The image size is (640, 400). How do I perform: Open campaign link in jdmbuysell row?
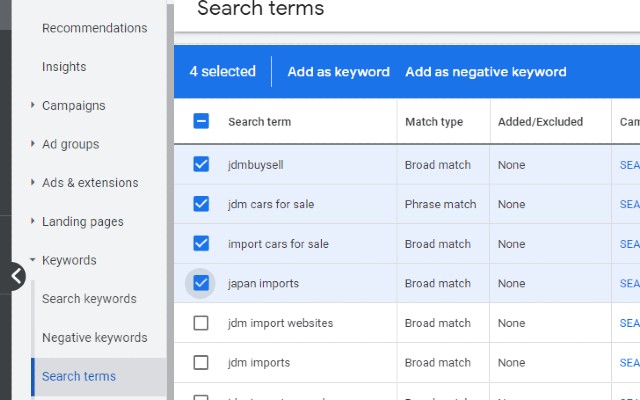coord(630,165)
